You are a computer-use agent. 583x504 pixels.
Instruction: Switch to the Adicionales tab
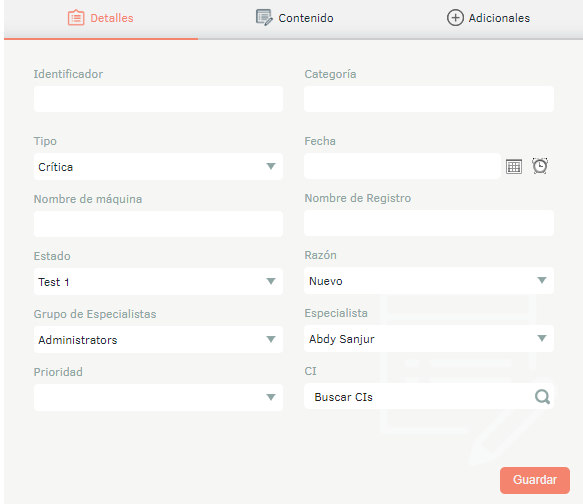coord(488,18)
